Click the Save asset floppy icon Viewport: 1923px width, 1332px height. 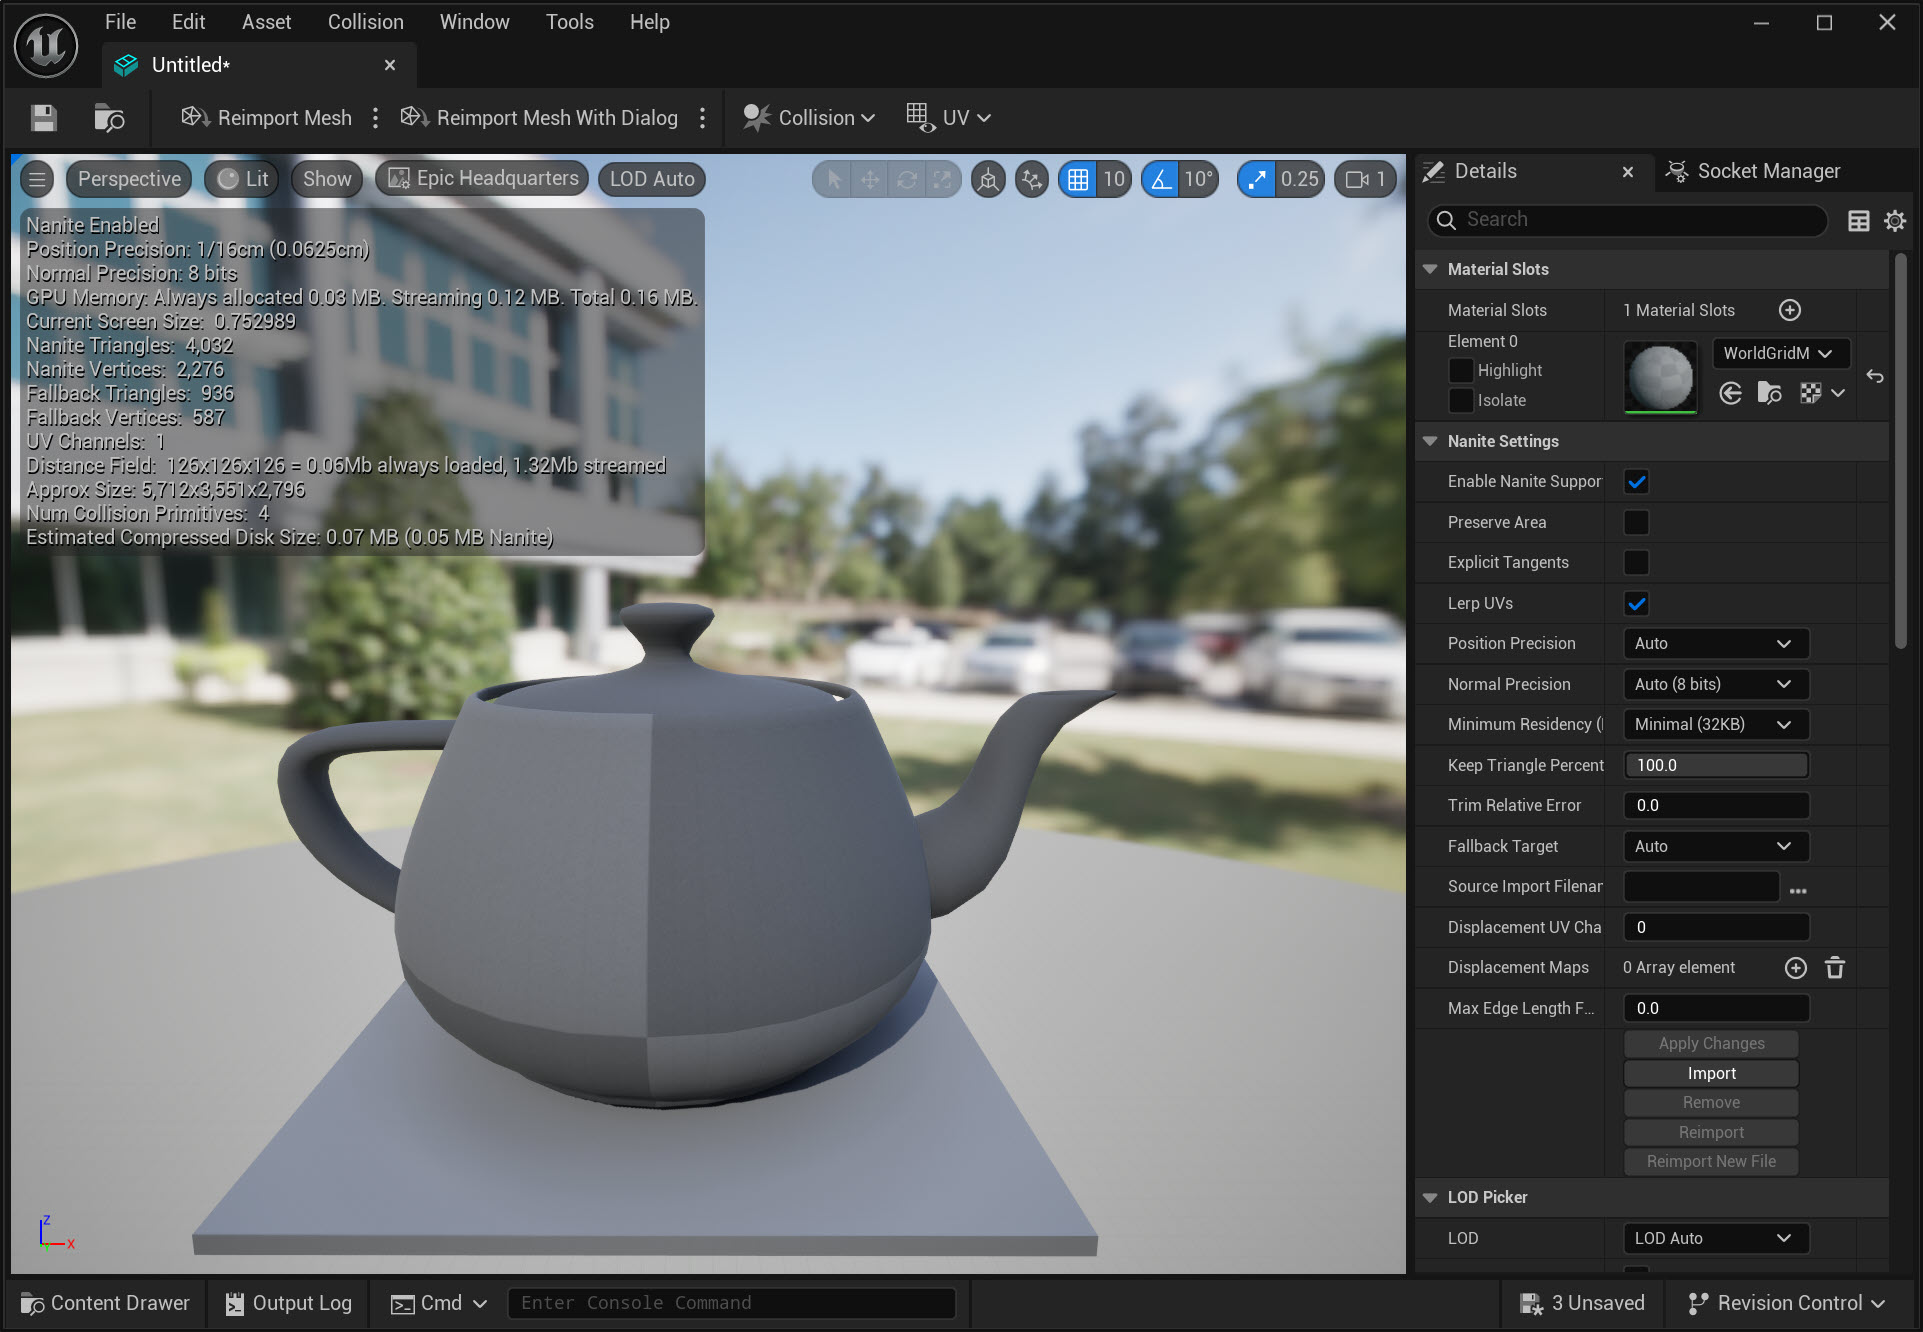point(43,118)
